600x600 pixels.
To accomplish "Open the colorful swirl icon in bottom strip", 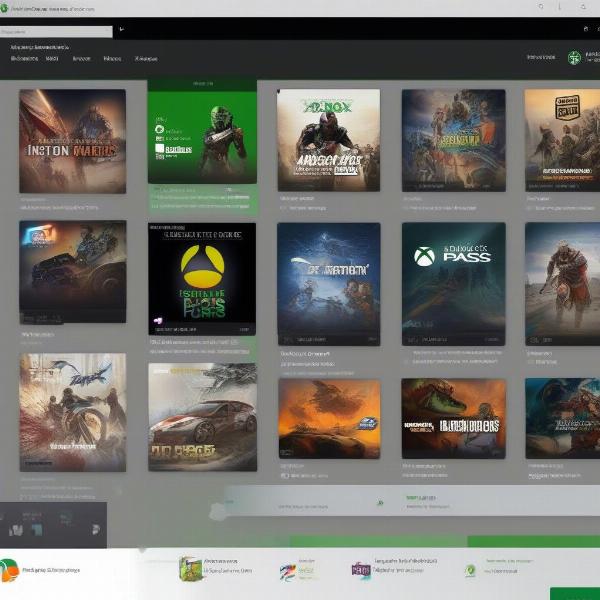I will tap(288, 572).
